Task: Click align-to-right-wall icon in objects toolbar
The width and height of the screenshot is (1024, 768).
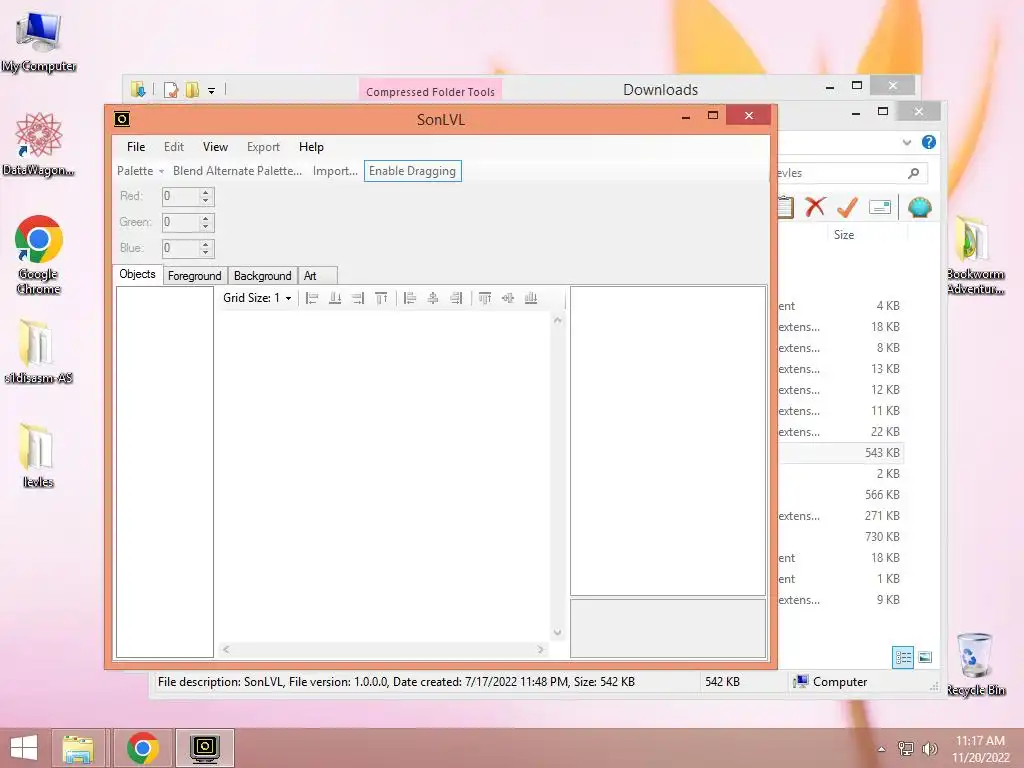Action: tap(358, 298)
